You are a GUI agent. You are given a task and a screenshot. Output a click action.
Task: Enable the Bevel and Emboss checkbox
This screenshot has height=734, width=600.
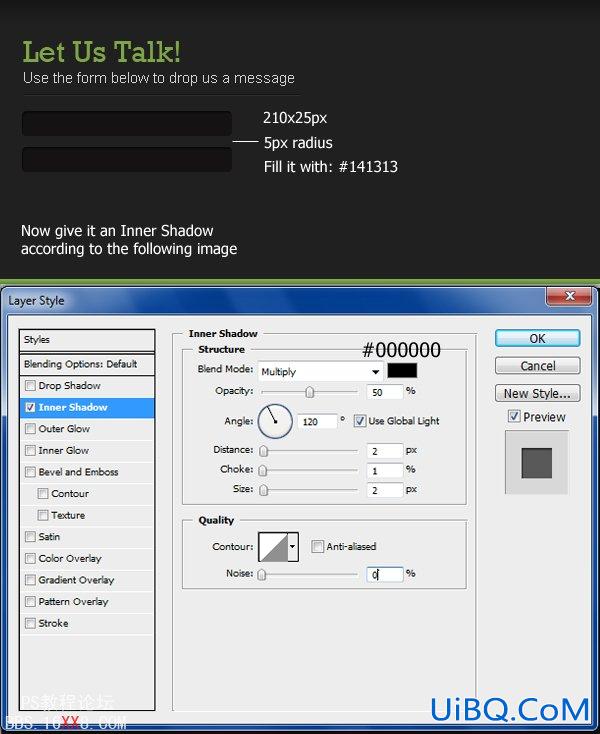pyautogui.click(x=30, y=472)
